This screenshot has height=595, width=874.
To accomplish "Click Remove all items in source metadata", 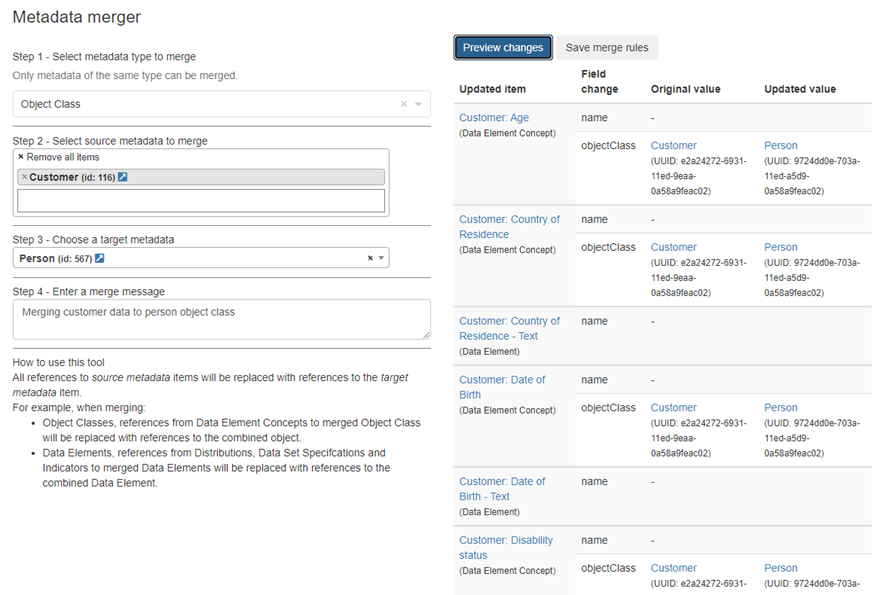I will tap(58, 157).
